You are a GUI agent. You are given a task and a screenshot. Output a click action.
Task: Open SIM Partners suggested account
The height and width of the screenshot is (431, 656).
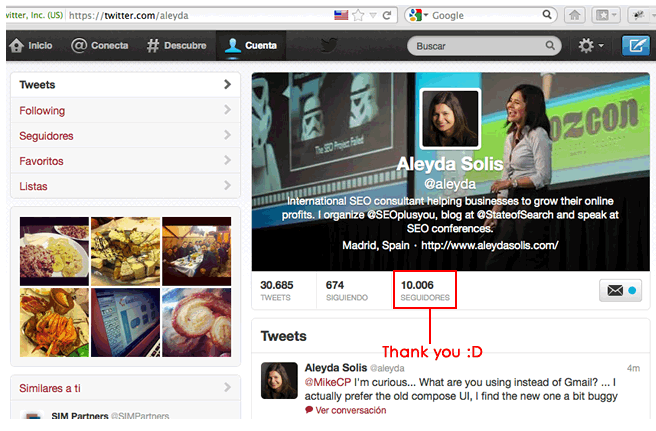(79, 416)
